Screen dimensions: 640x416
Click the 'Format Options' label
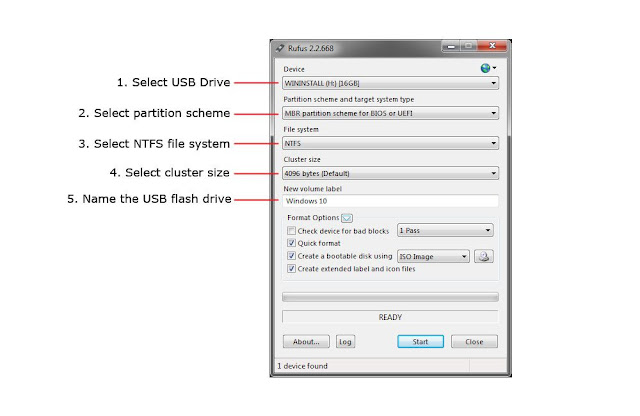click(313, 218)
